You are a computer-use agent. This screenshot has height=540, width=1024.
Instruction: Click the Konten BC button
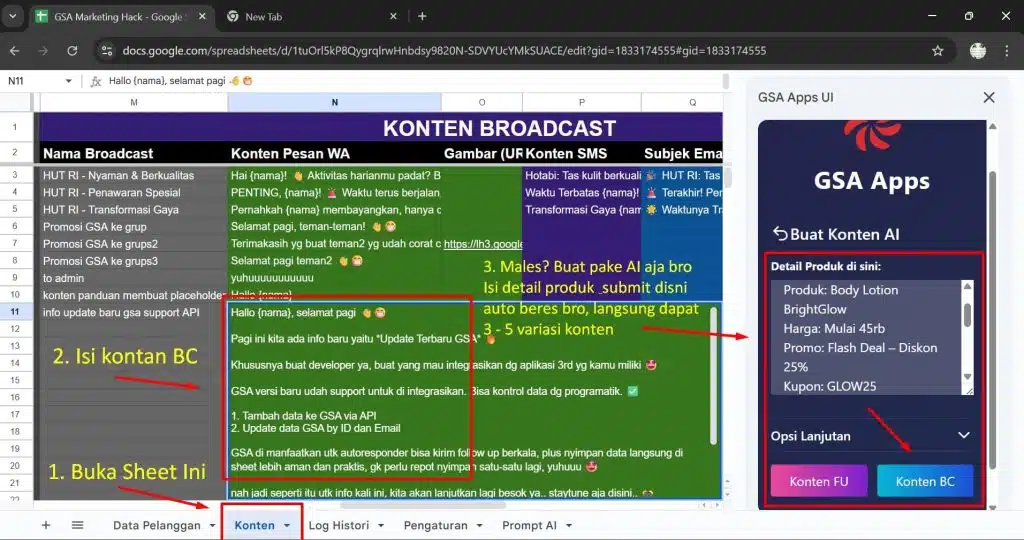pos(925,481)
